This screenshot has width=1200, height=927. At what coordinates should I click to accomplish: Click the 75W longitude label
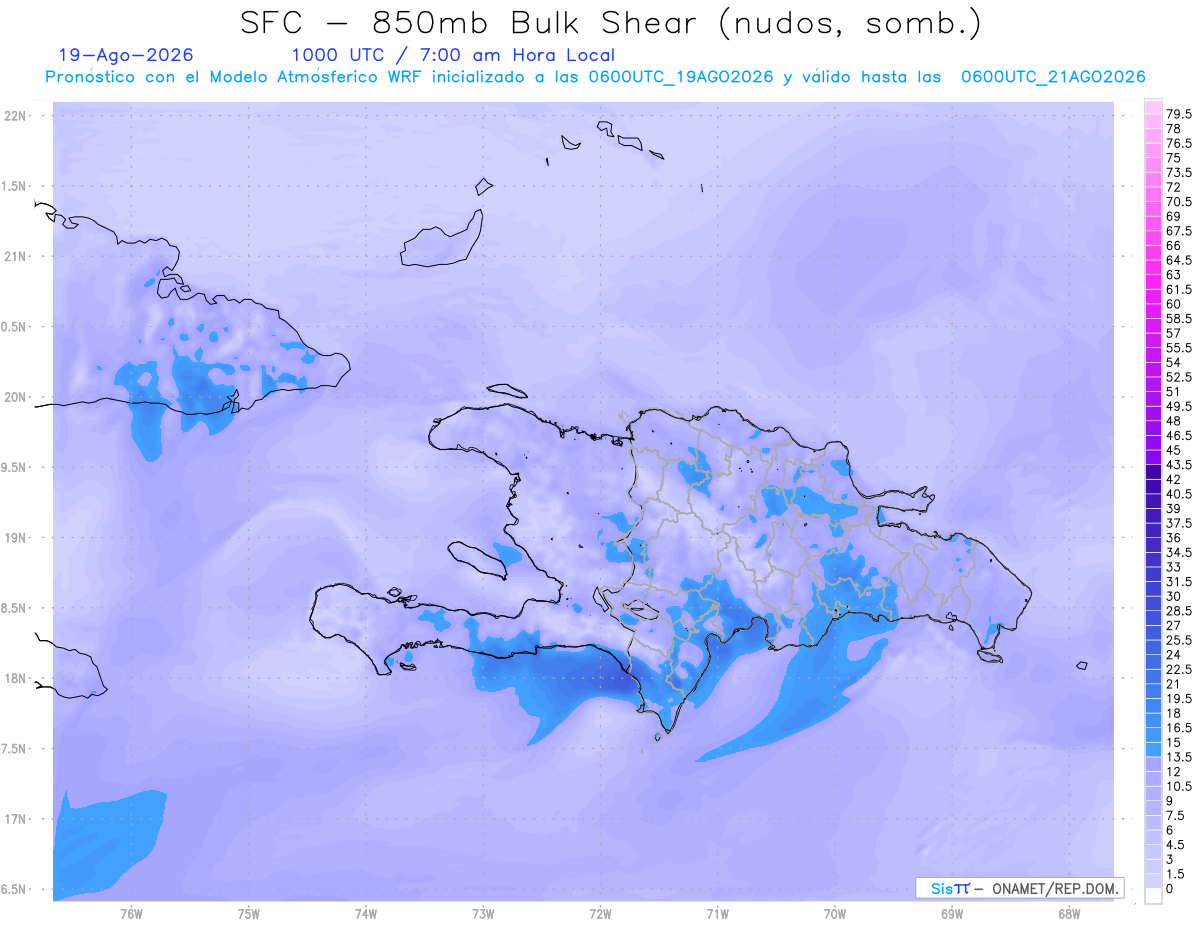249,914
